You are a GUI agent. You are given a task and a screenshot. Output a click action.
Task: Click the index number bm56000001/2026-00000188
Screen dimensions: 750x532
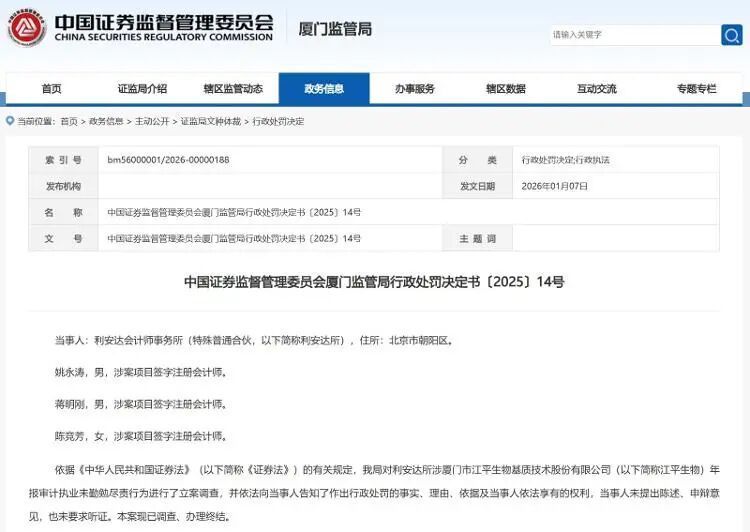168,160
